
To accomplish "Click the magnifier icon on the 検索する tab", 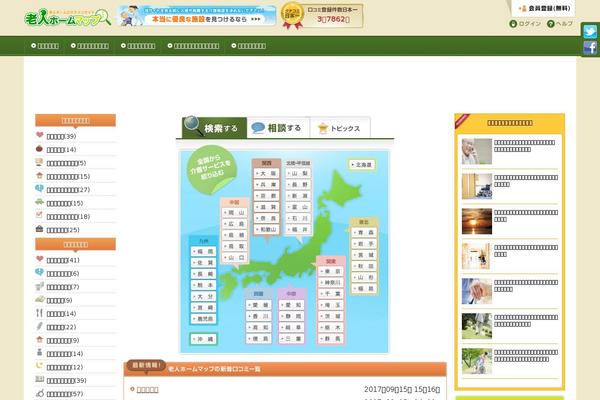I will [192, 126].
